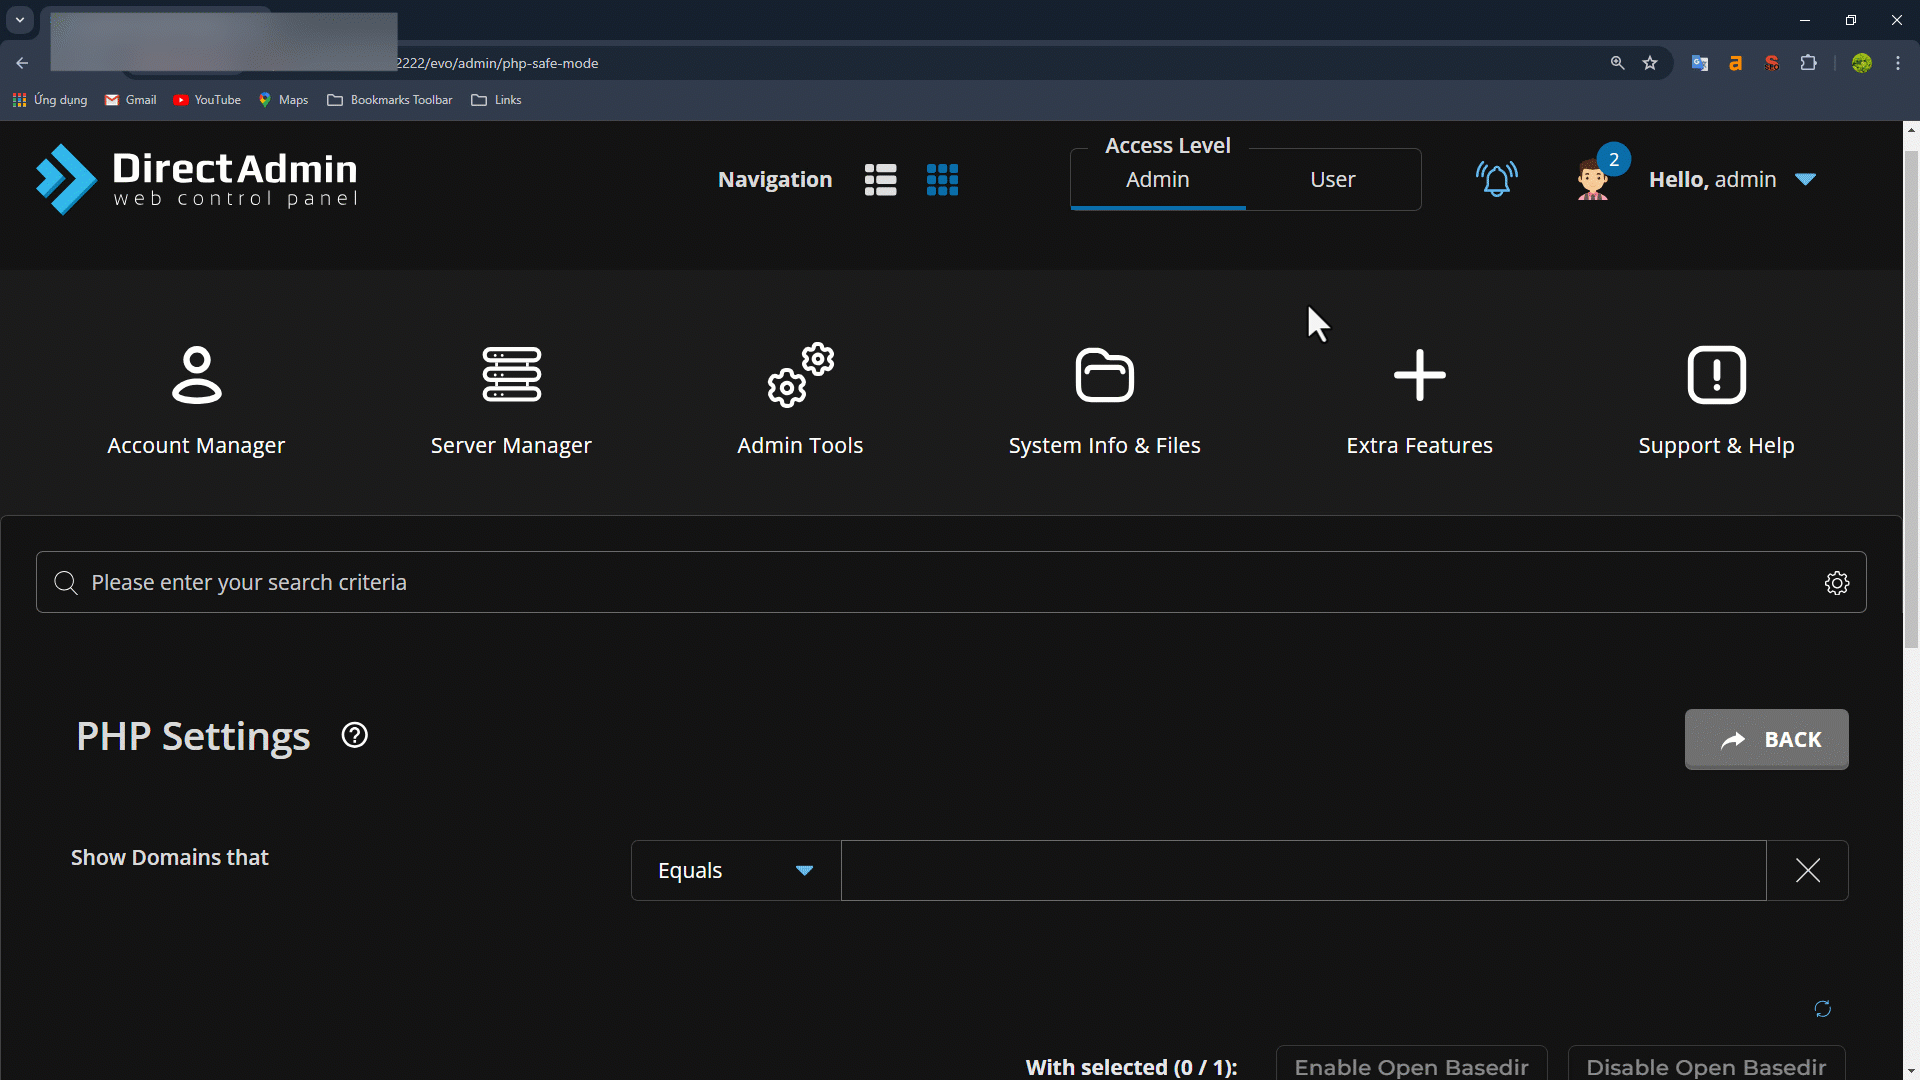Clear the domain filter with X
Screen dimensions: 1920x1080
tap(1807, 870)
